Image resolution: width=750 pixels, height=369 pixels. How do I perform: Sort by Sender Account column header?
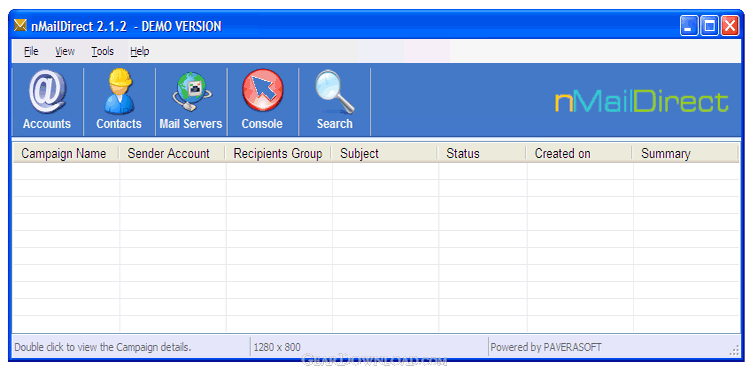coord(172,154)
